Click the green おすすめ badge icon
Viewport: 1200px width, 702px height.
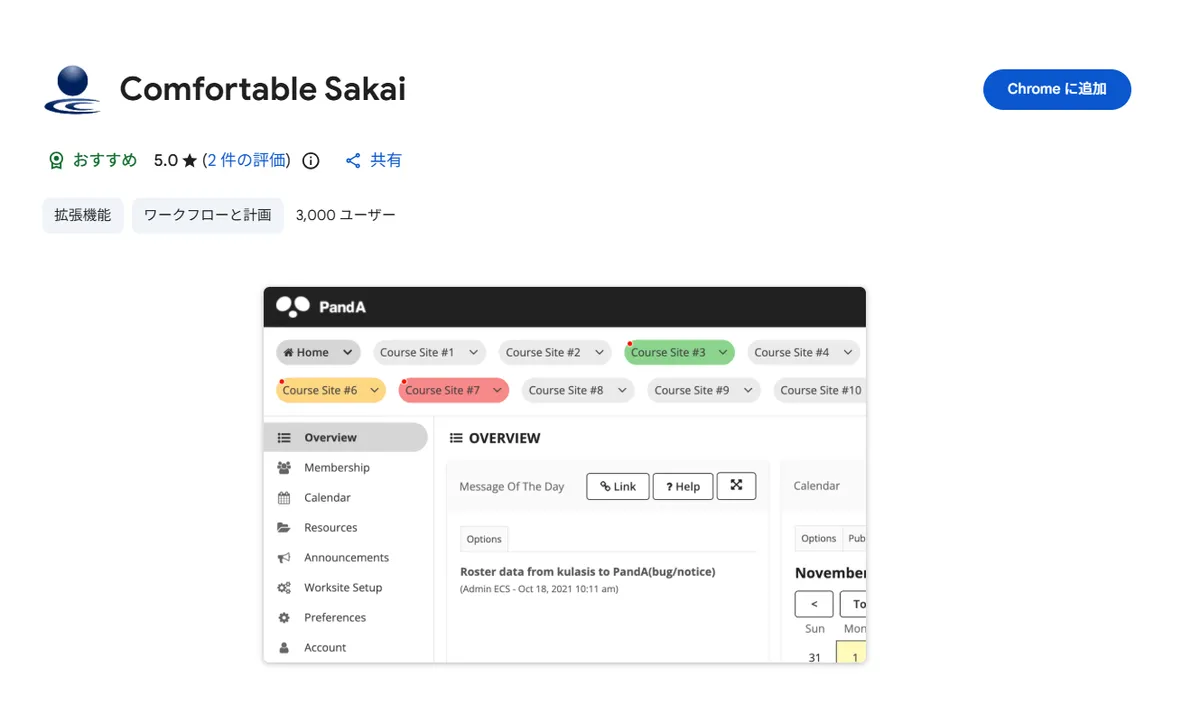(x=56, y=161)
